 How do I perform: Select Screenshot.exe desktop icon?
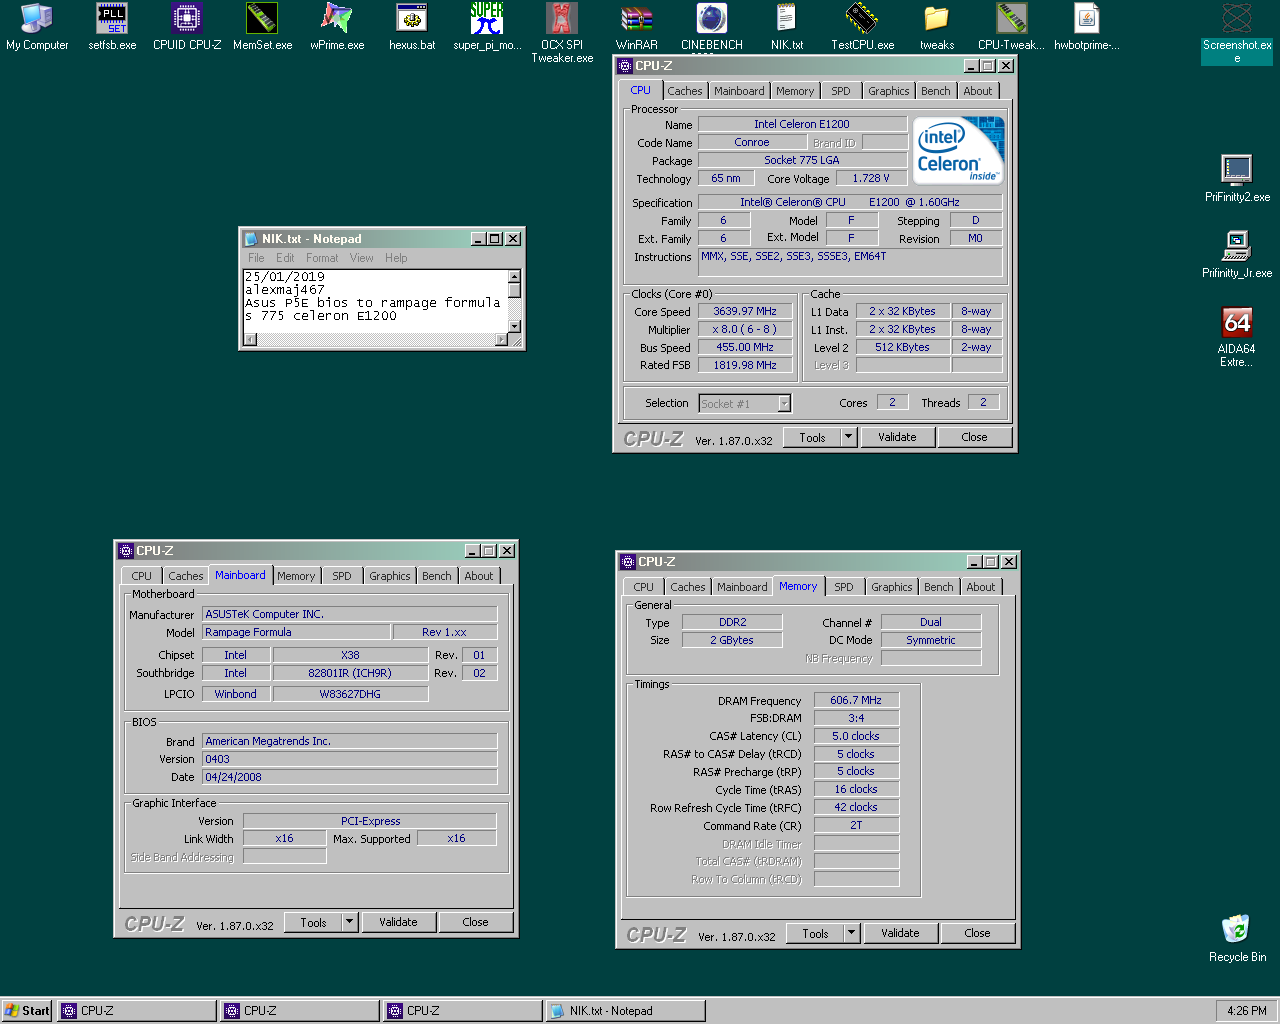pos(1237,33)
